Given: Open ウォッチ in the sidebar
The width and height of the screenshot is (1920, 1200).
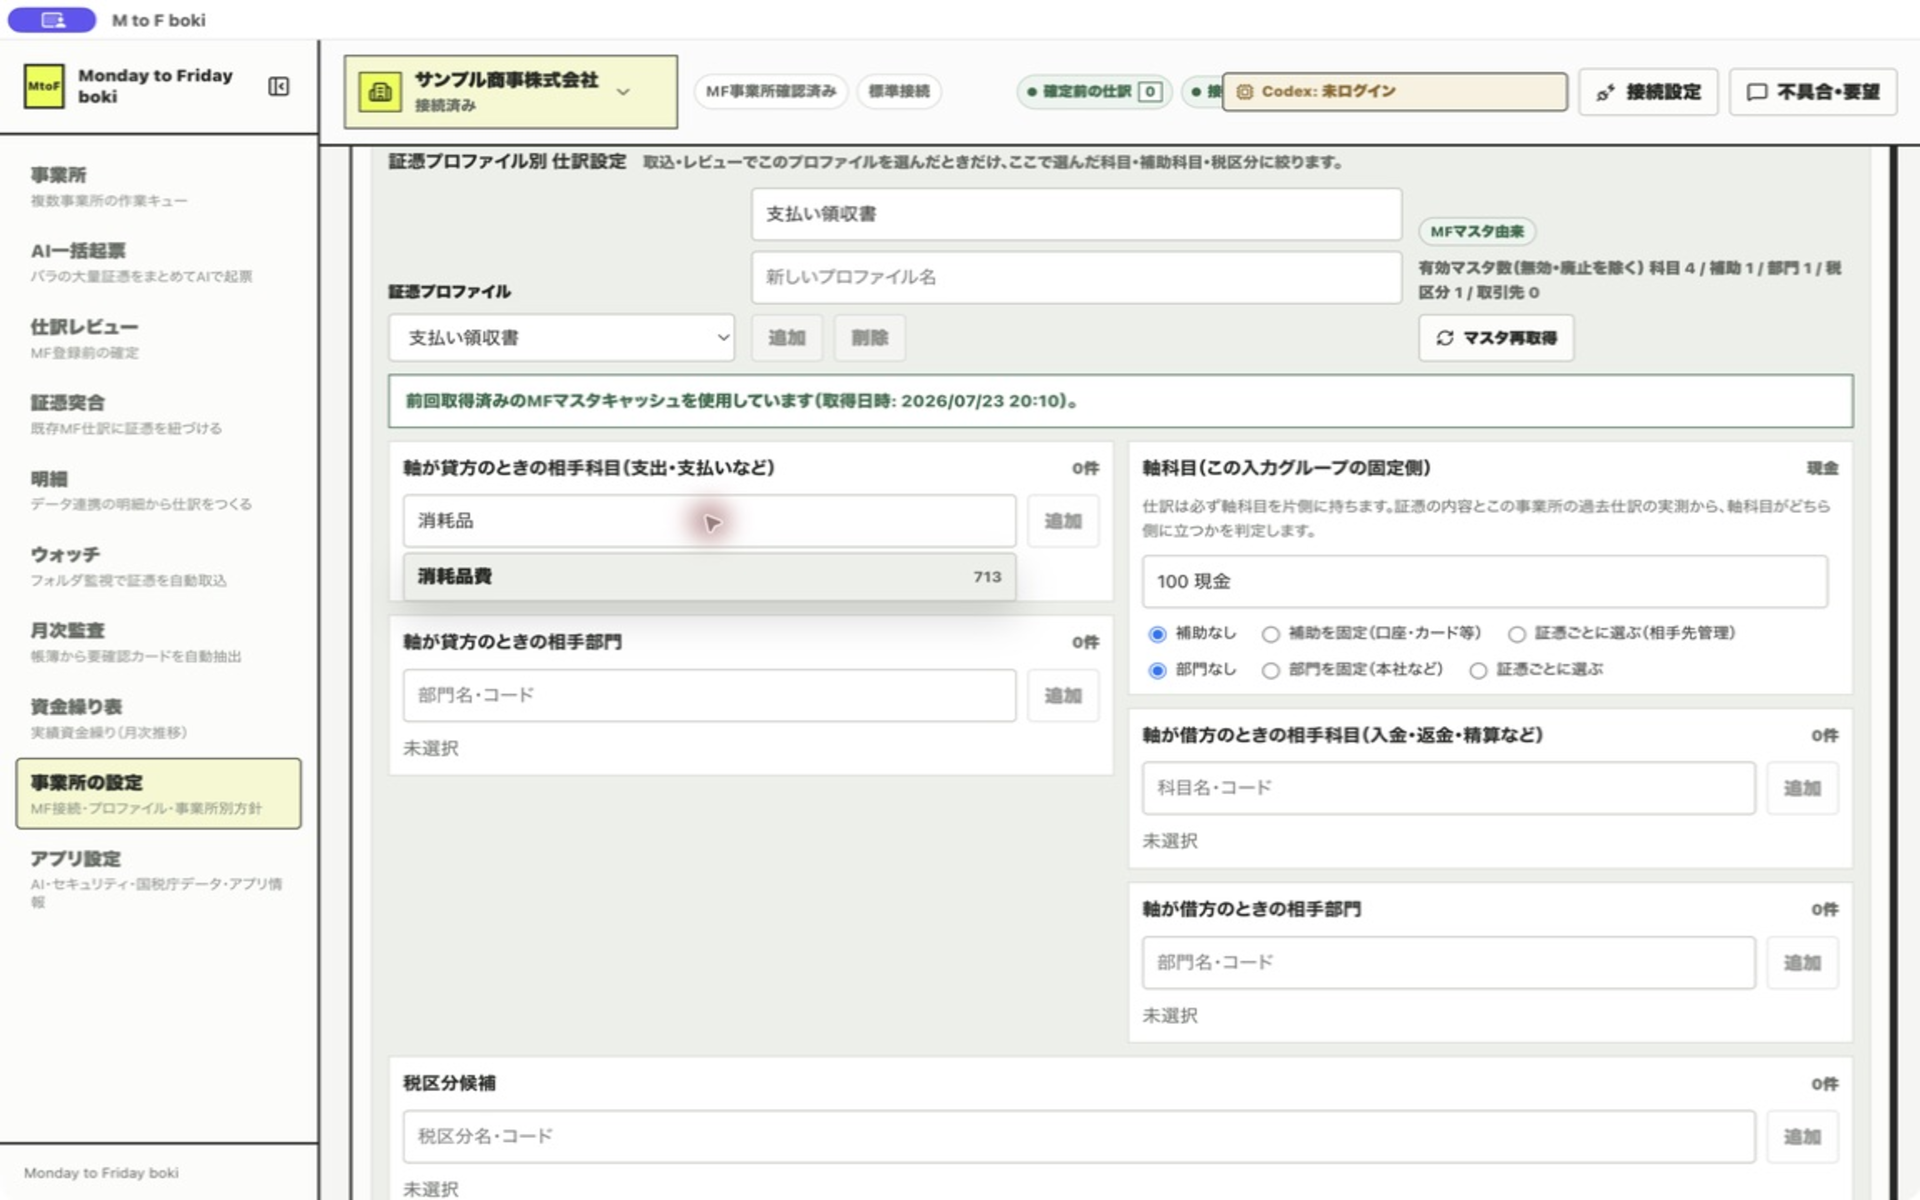Looking at the screenshot, I should point(159,566).
